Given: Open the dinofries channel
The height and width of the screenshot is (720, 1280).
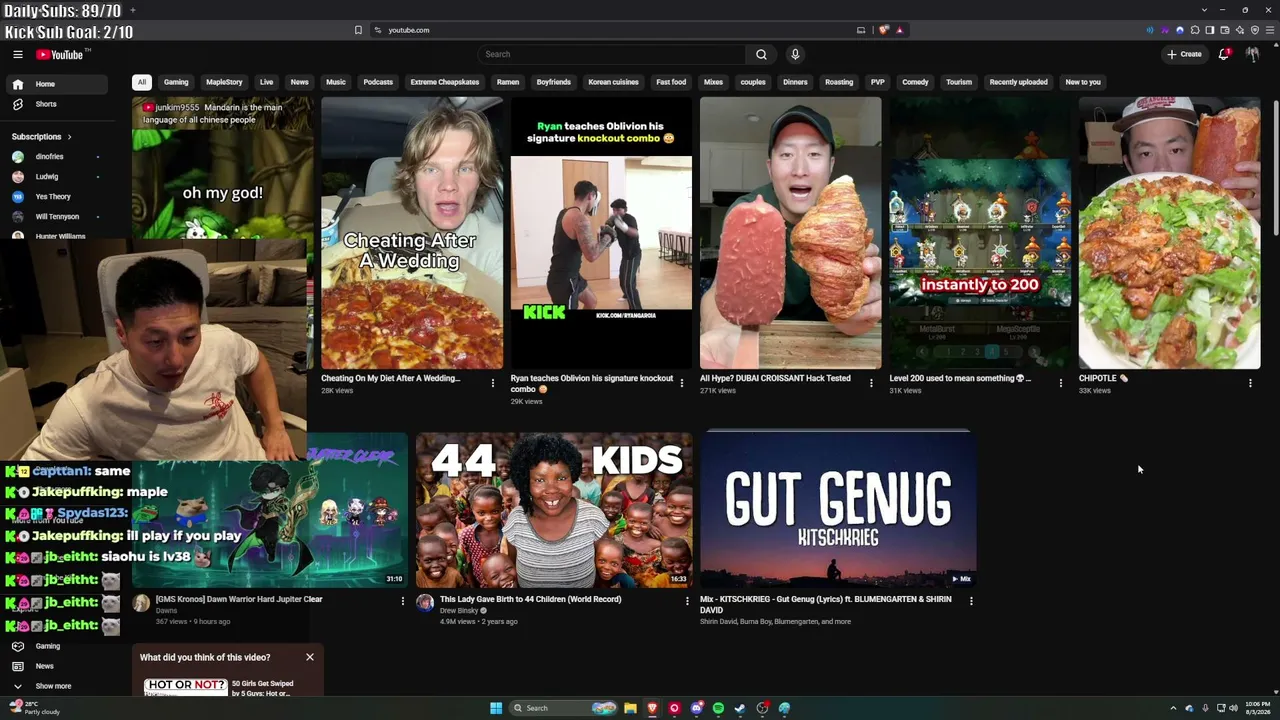Looking at the screenshot, I should tap(58, 156).
